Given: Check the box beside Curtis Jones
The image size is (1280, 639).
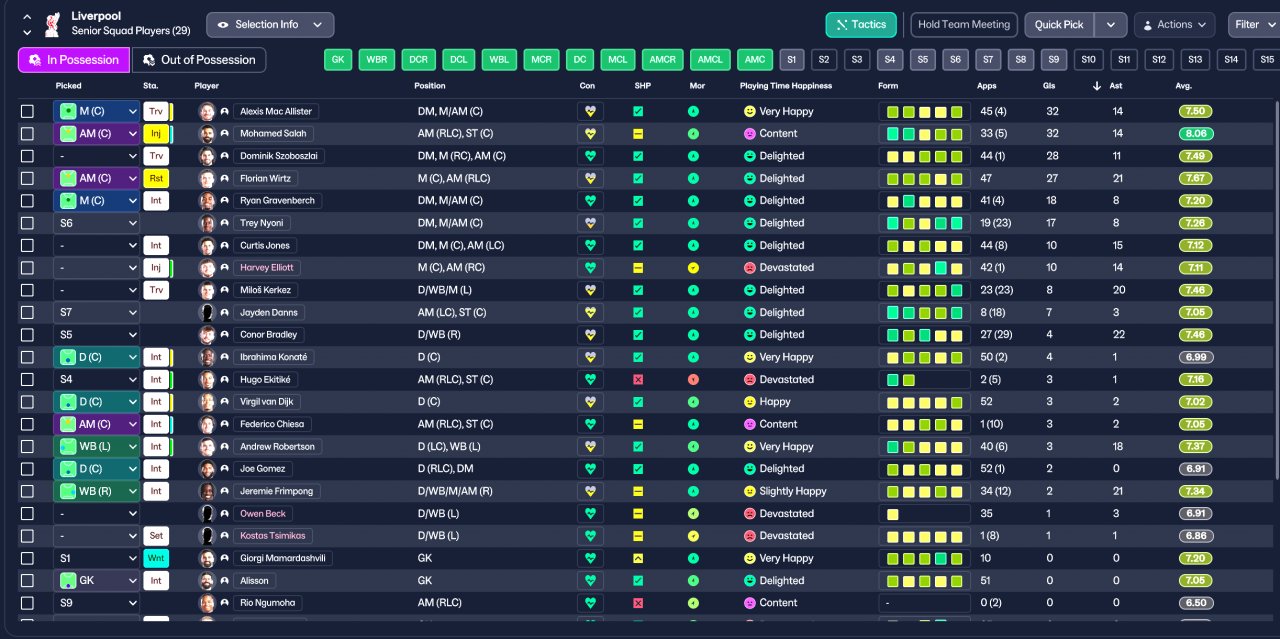Looking at the screenshot, I should (27, 245).
